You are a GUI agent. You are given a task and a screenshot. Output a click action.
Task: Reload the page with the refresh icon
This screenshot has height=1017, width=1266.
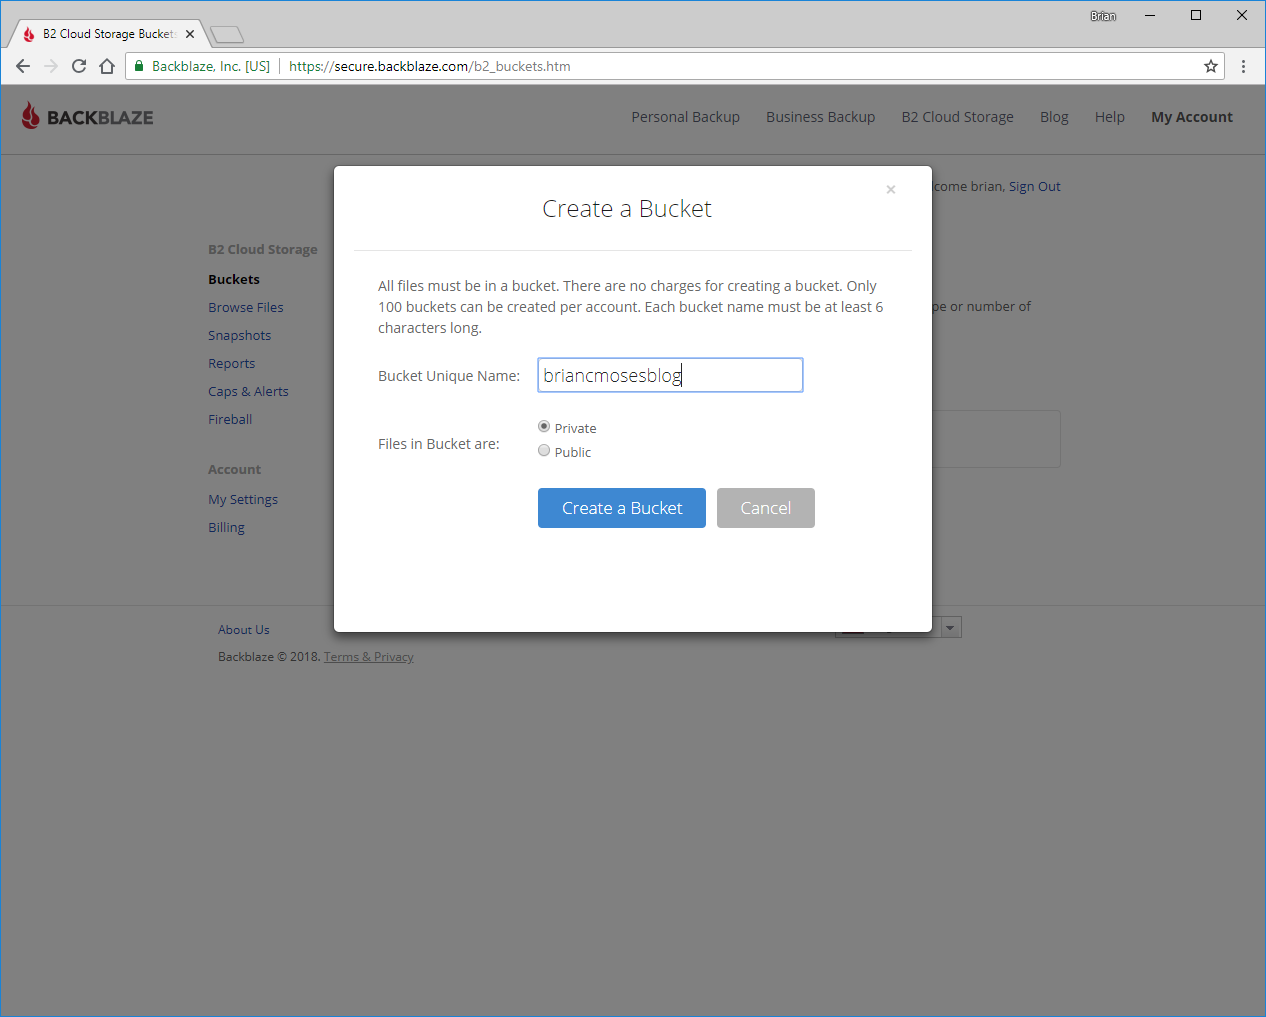[79, 66]
